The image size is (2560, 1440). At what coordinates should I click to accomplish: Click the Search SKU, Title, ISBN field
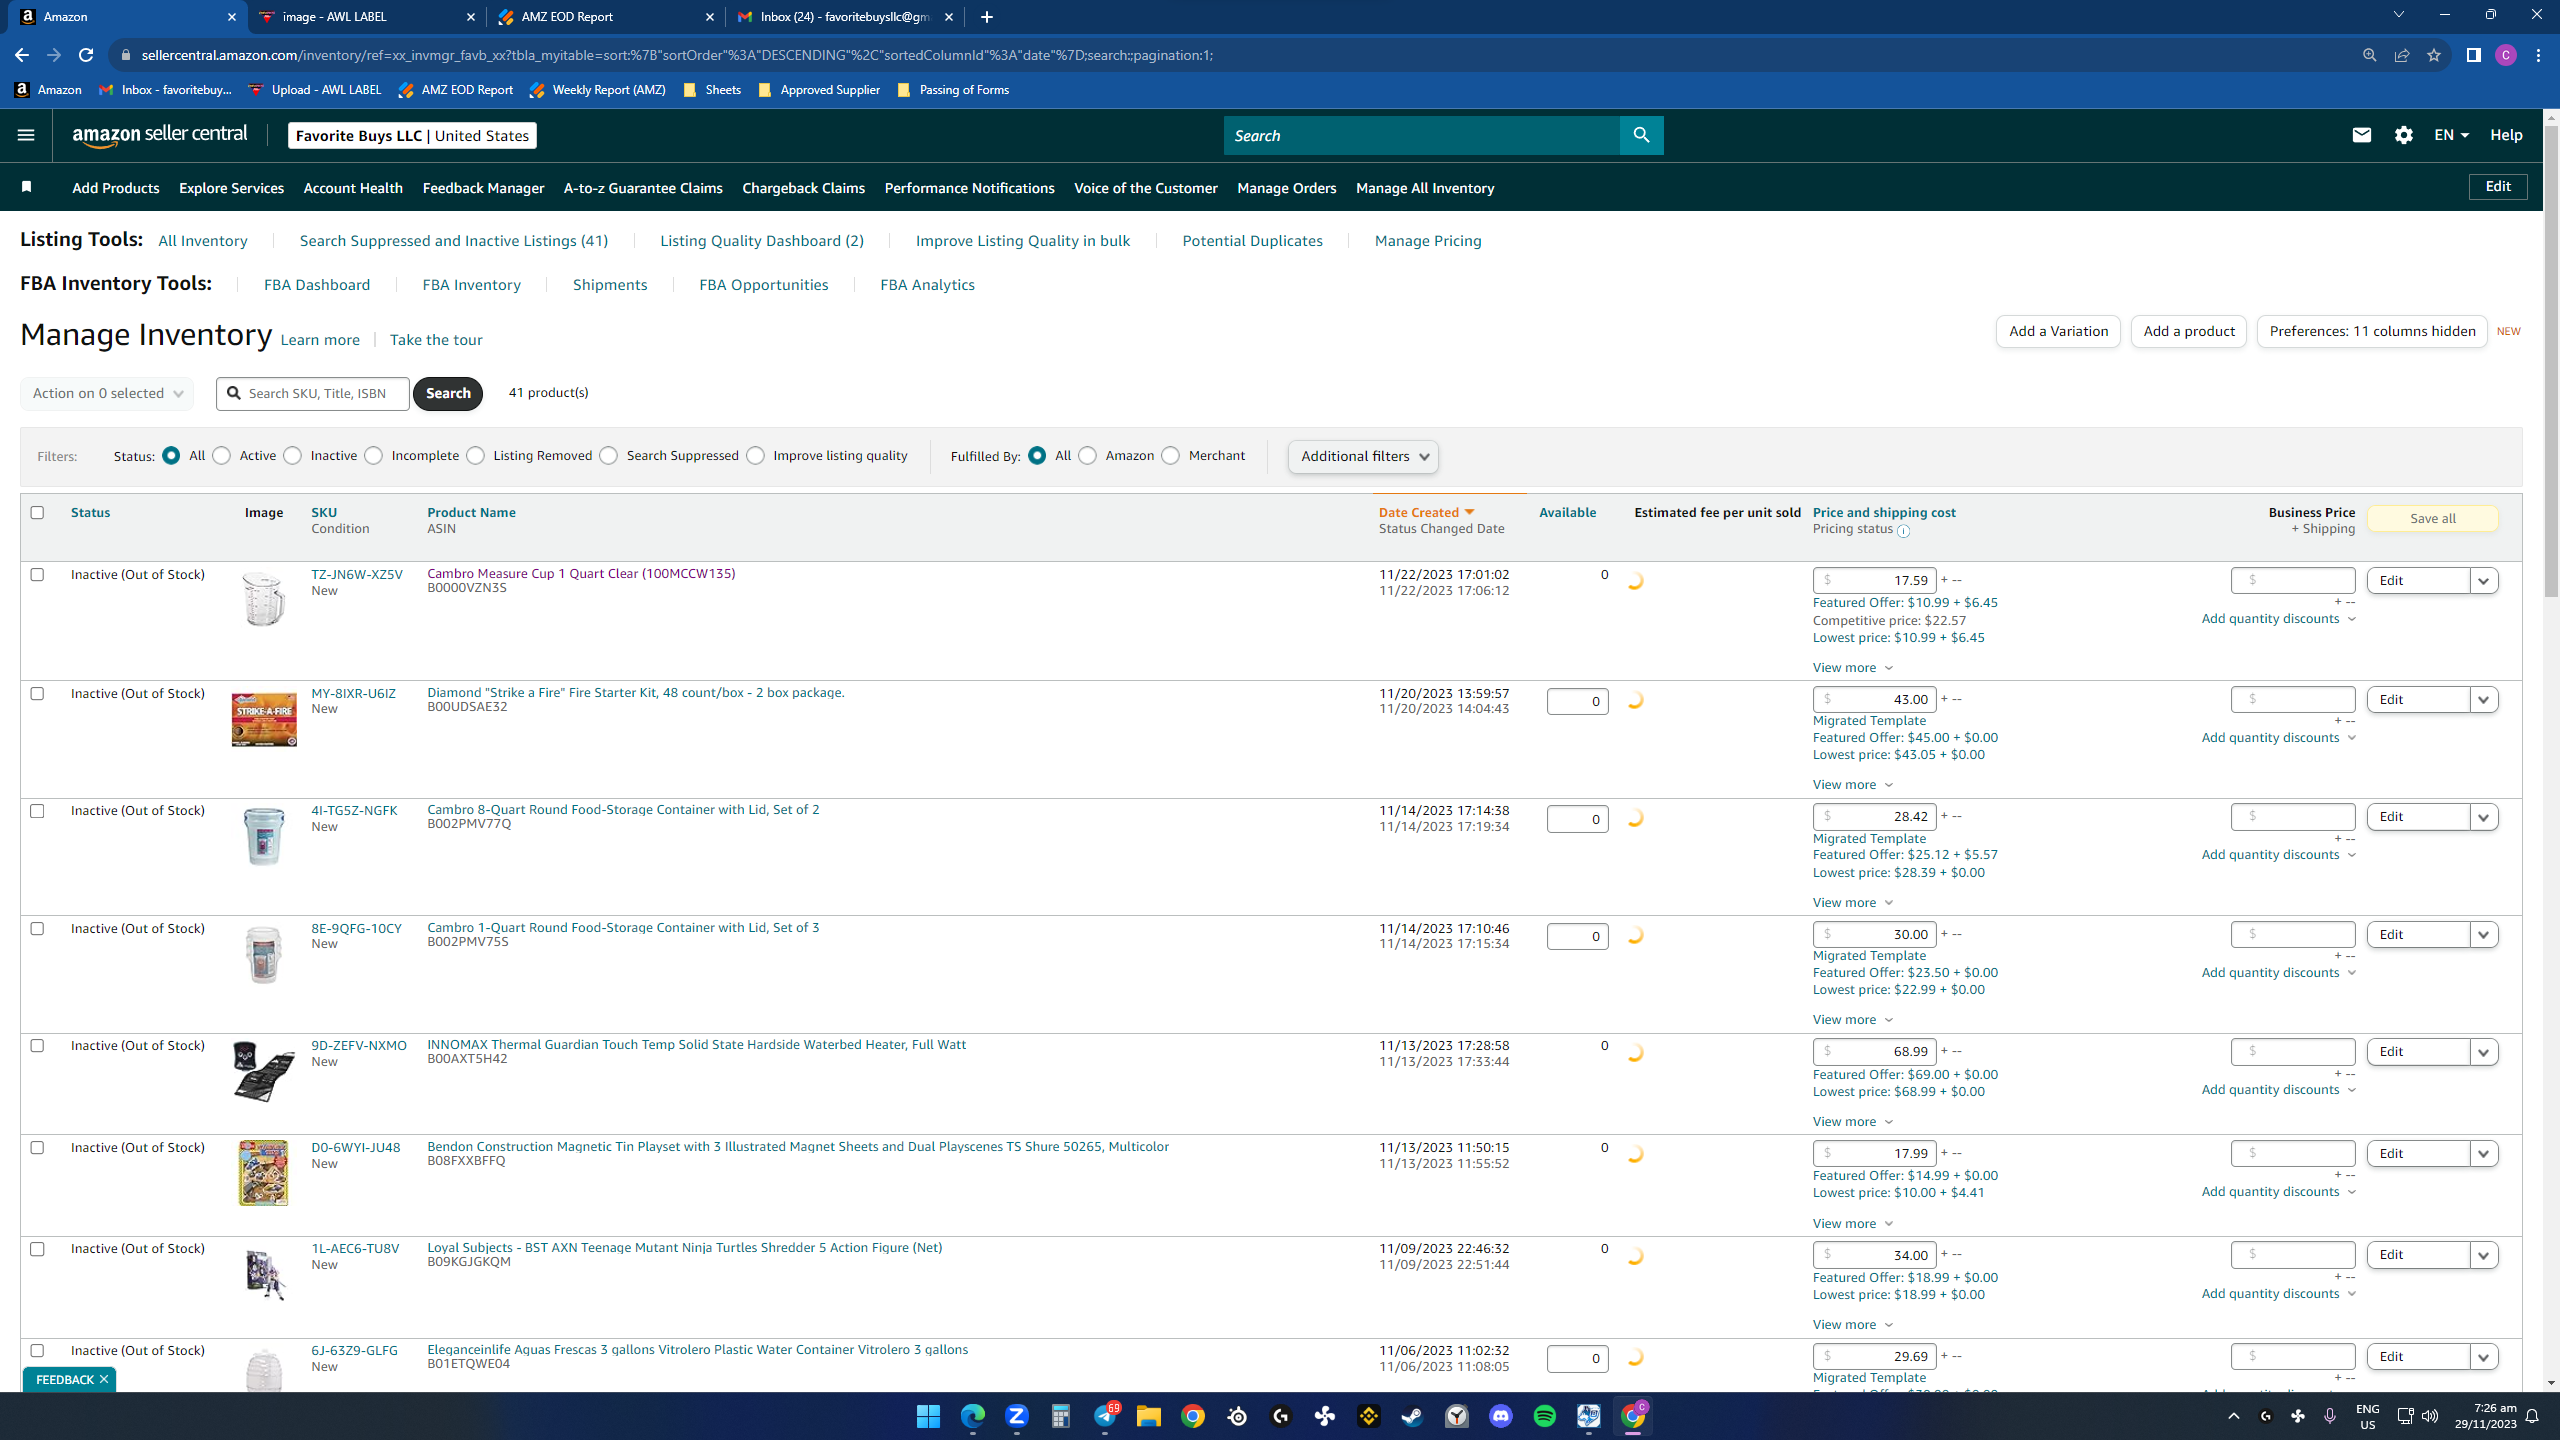313,393
